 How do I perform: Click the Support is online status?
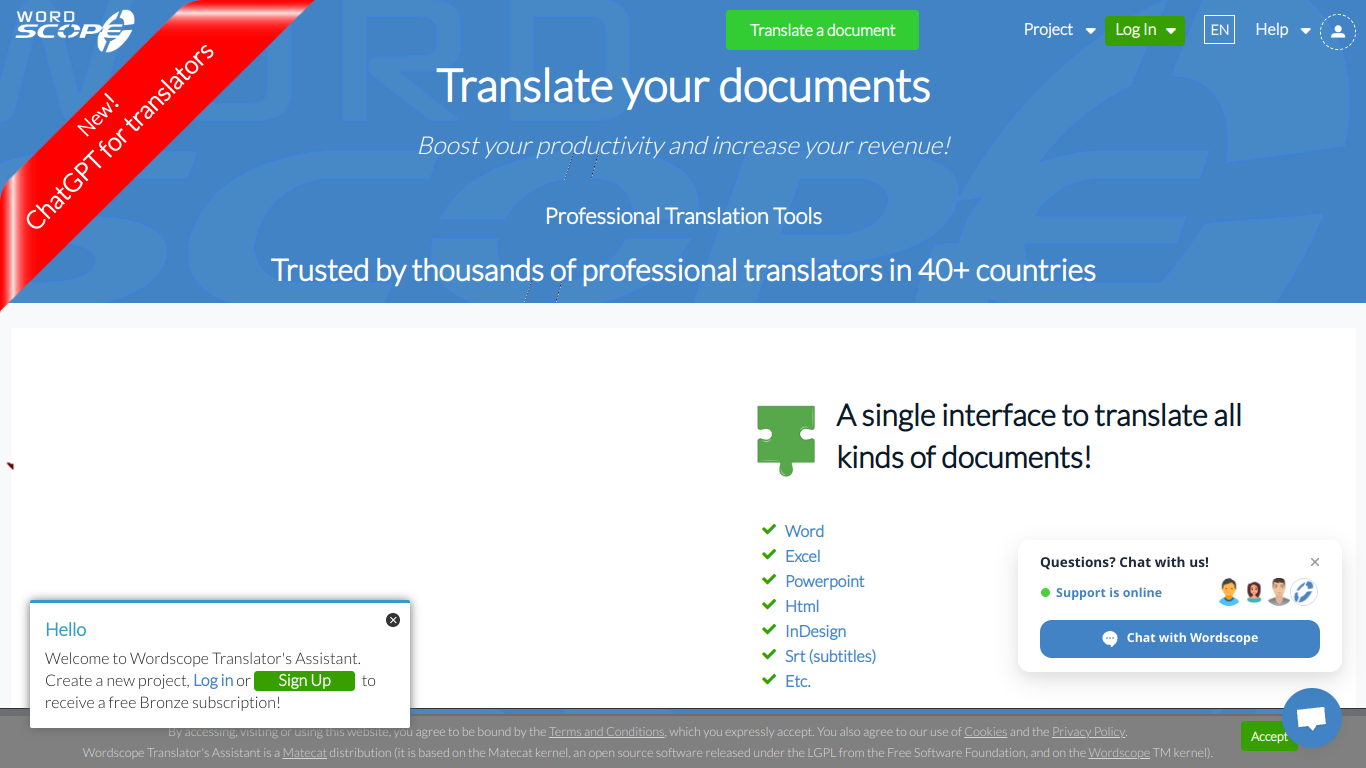tap(1101, 593)
